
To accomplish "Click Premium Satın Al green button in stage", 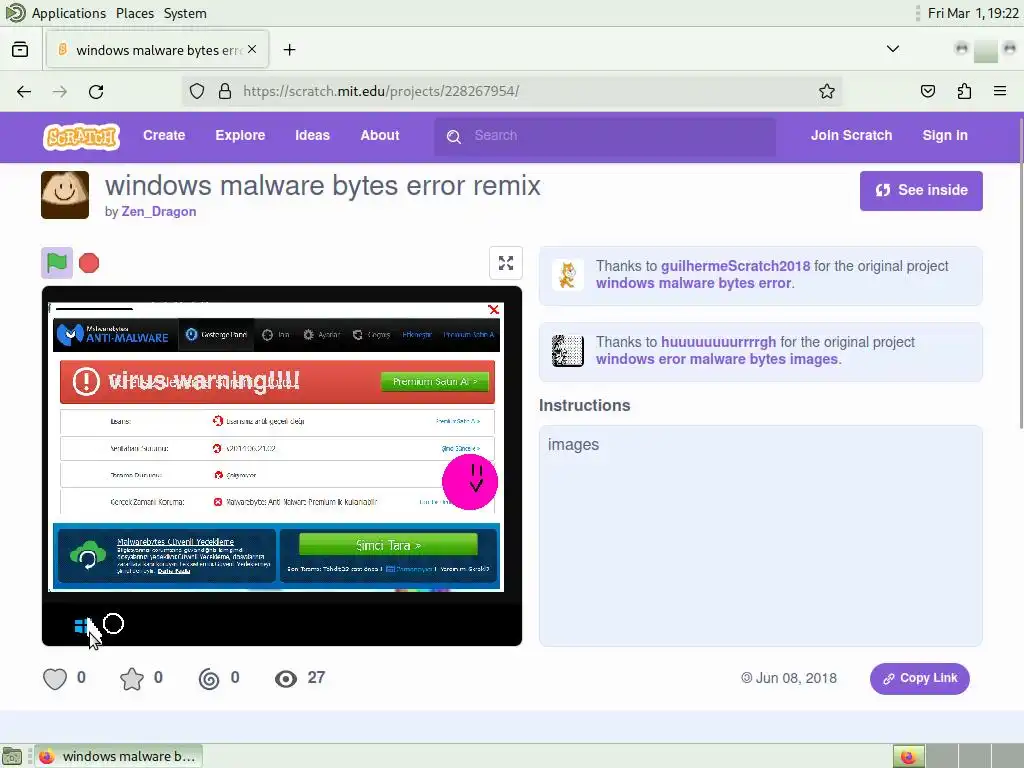I will [x=434, y=381].
